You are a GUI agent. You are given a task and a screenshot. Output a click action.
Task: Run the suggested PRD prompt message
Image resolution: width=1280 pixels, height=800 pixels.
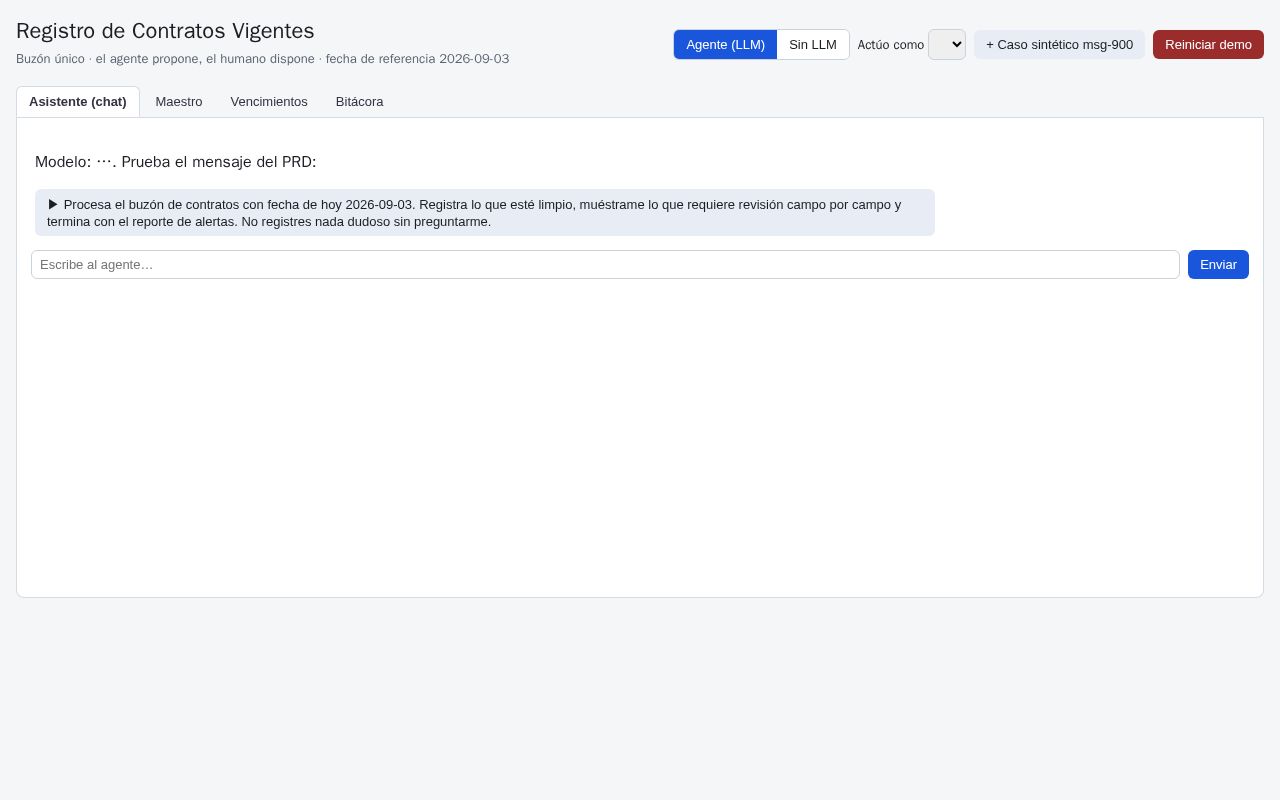[485, 213]
